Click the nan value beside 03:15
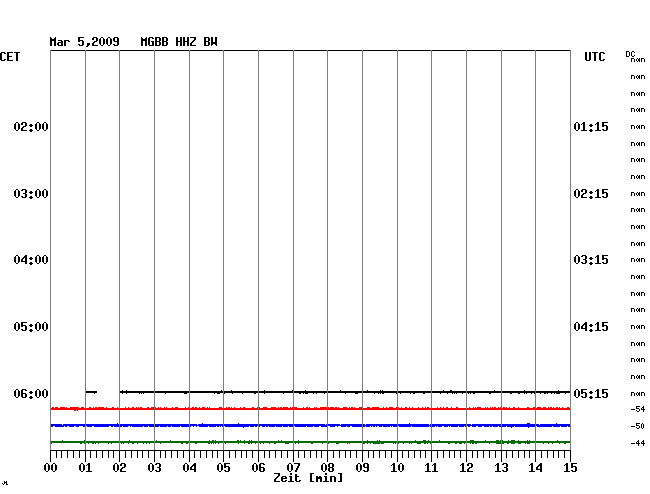650x494 pixels. click(638, 260)
